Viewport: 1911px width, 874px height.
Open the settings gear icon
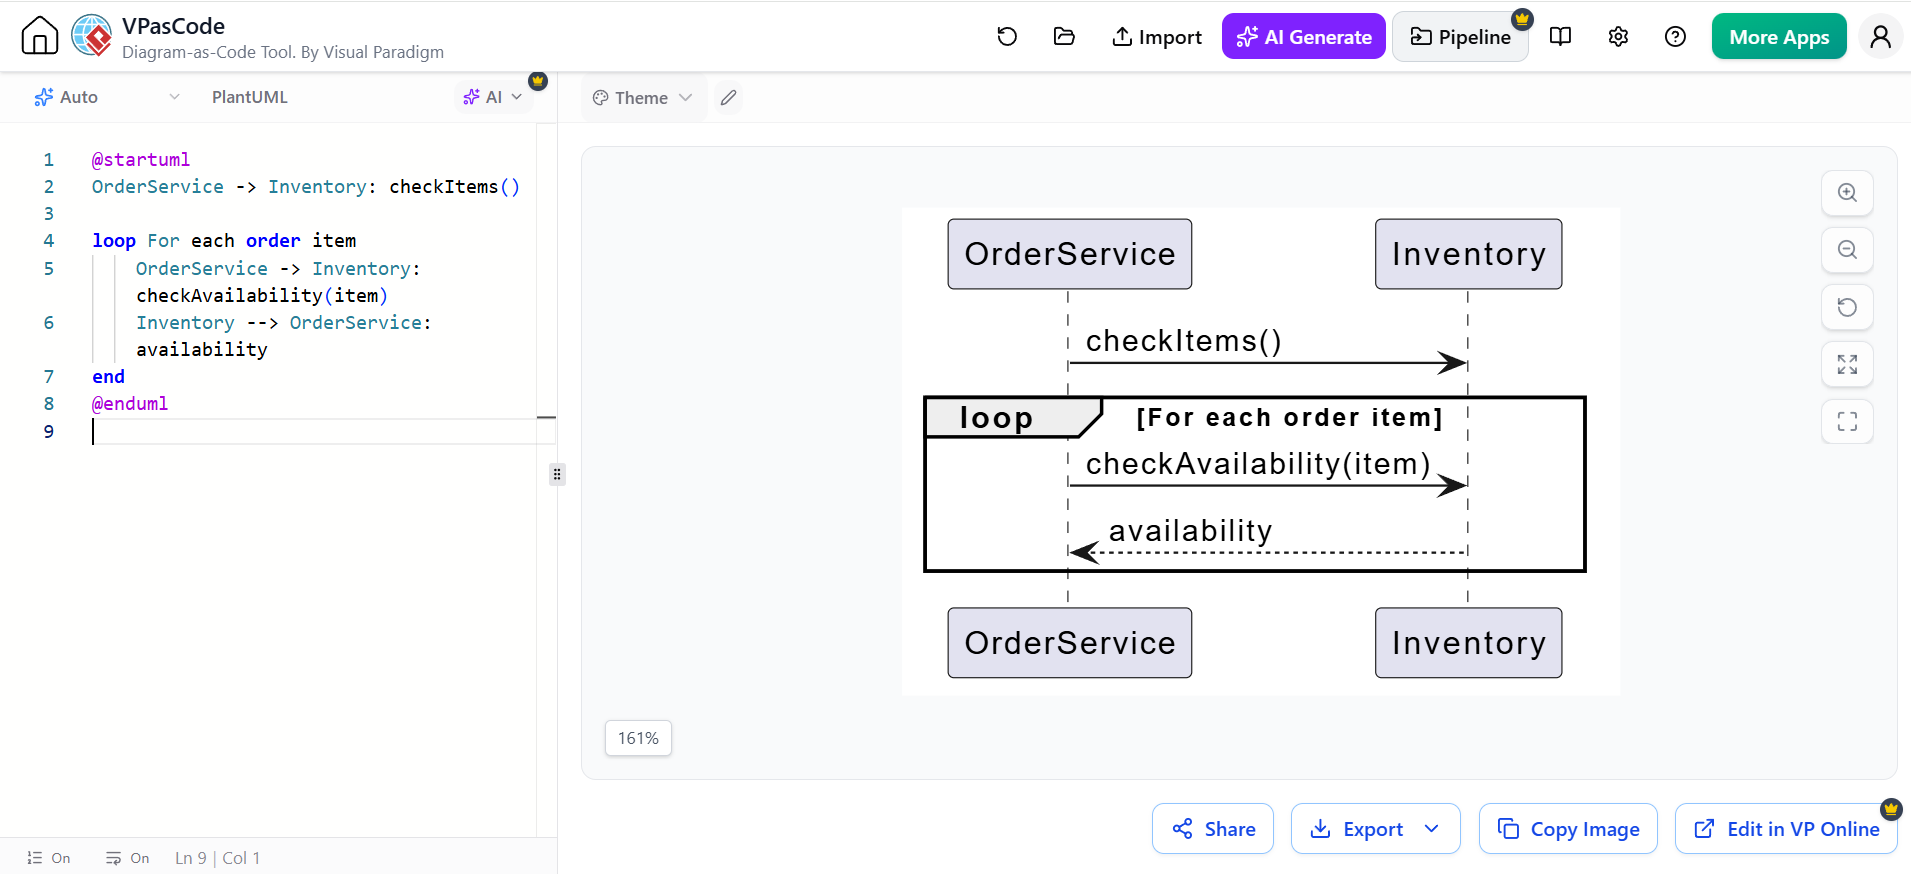1618,37
